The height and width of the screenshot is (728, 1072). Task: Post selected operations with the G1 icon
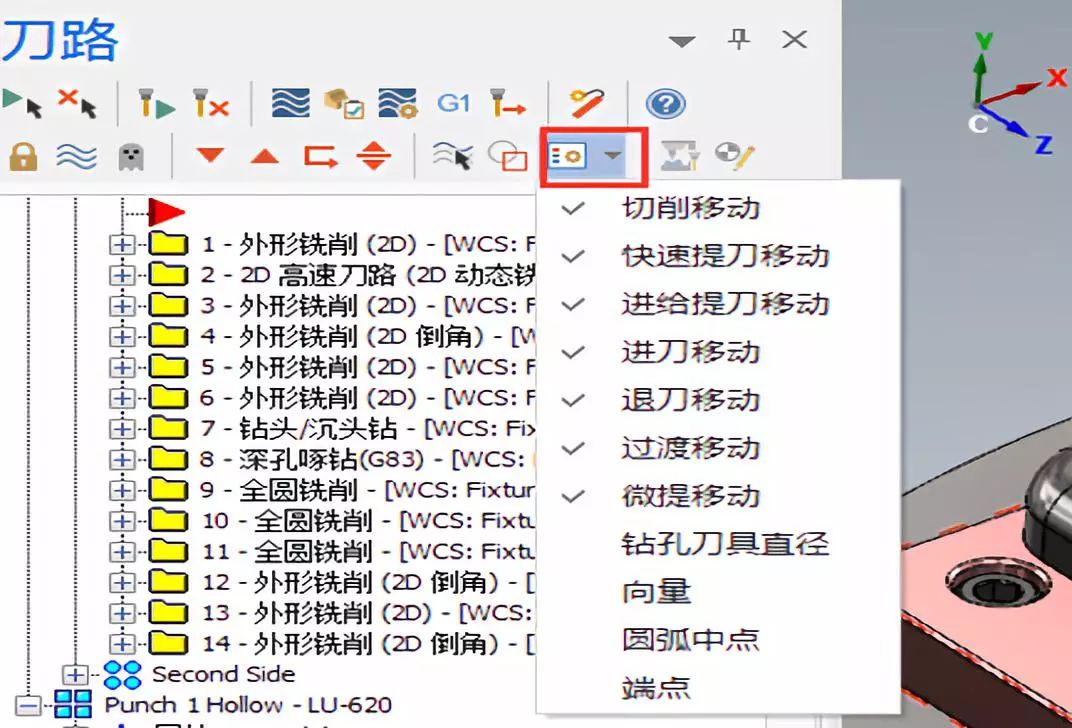click(453, 100)
